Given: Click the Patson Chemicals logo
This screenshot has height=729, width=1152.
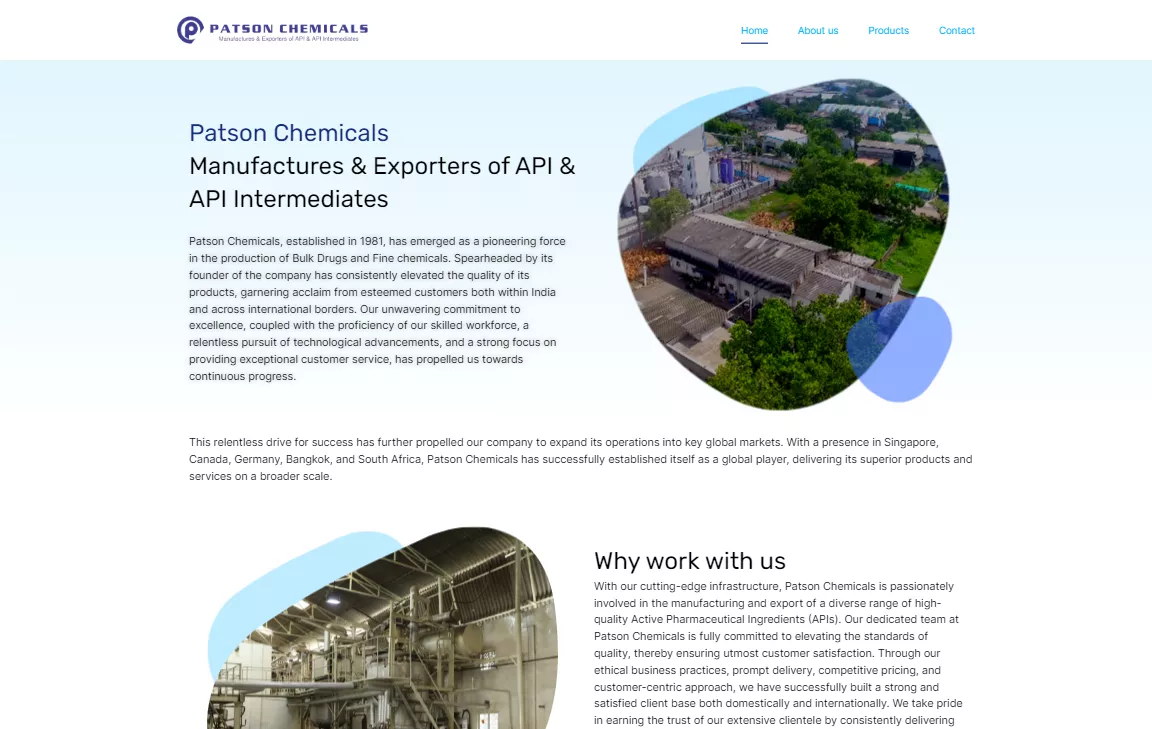Looking at the screenshot, I should click(273, 30).
